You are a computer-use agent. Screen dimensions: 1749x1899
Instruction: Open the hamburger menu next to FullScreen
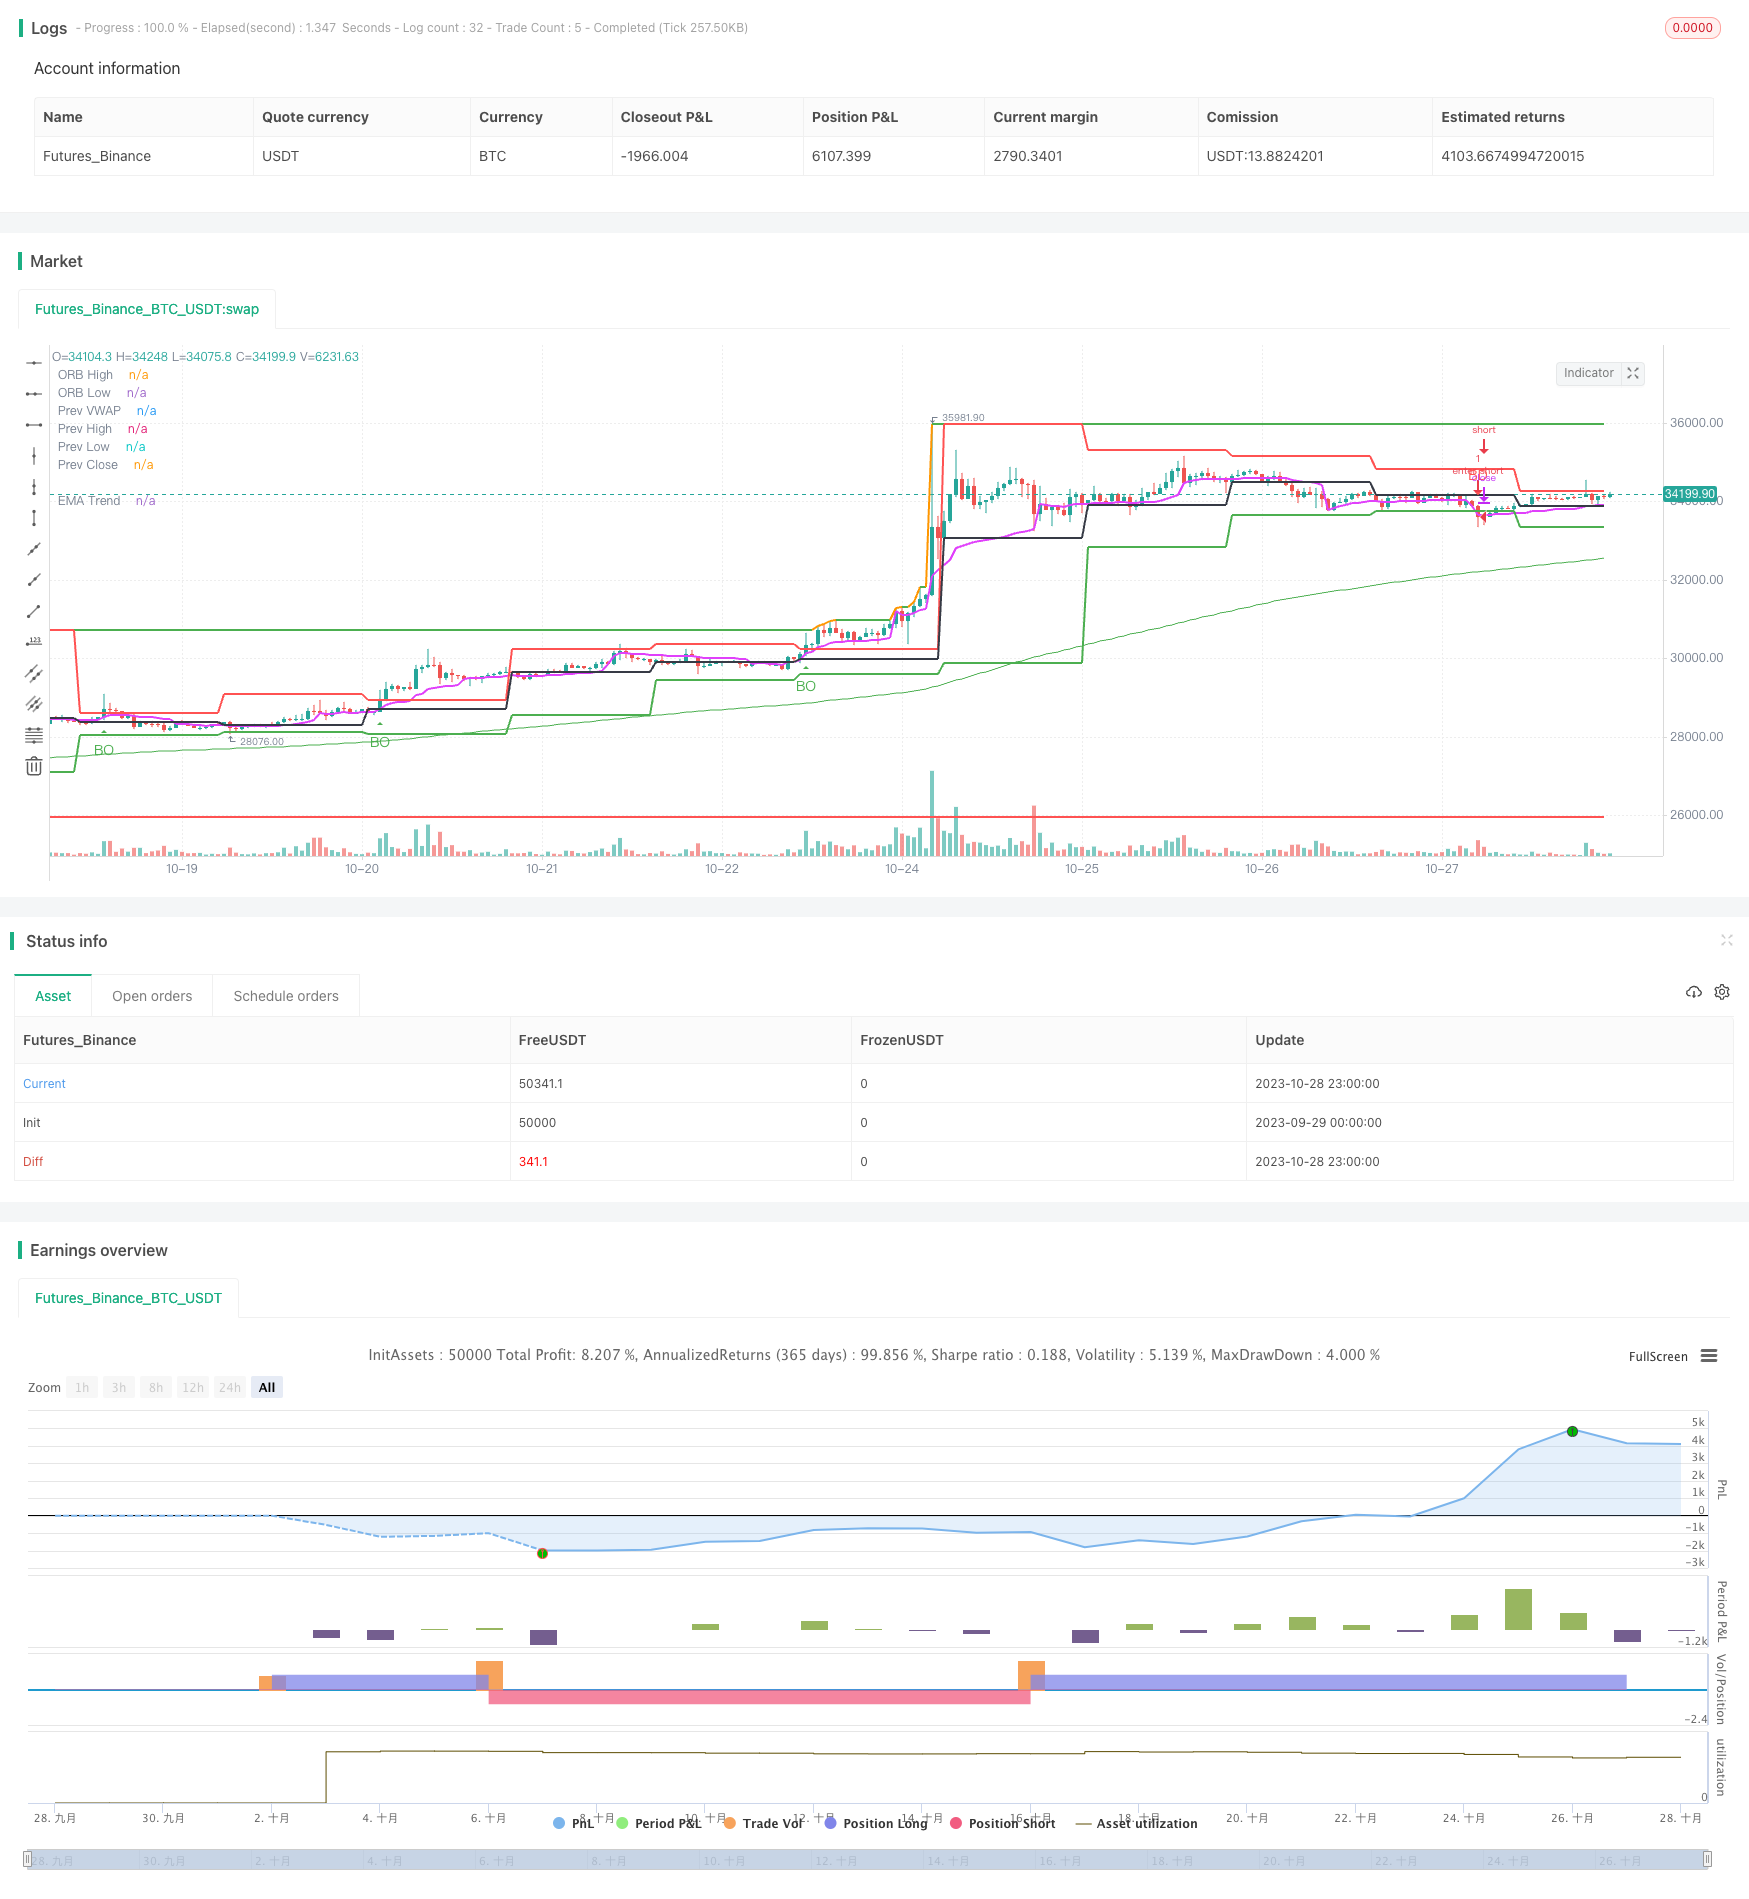pos(1709,1356)
